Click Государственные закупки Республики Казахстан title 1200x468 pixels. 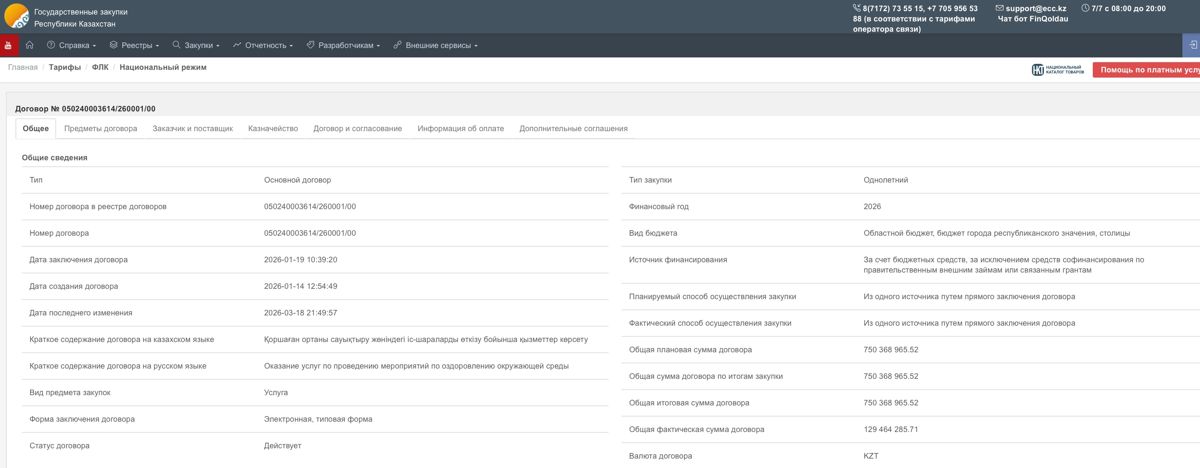[81, 16]
